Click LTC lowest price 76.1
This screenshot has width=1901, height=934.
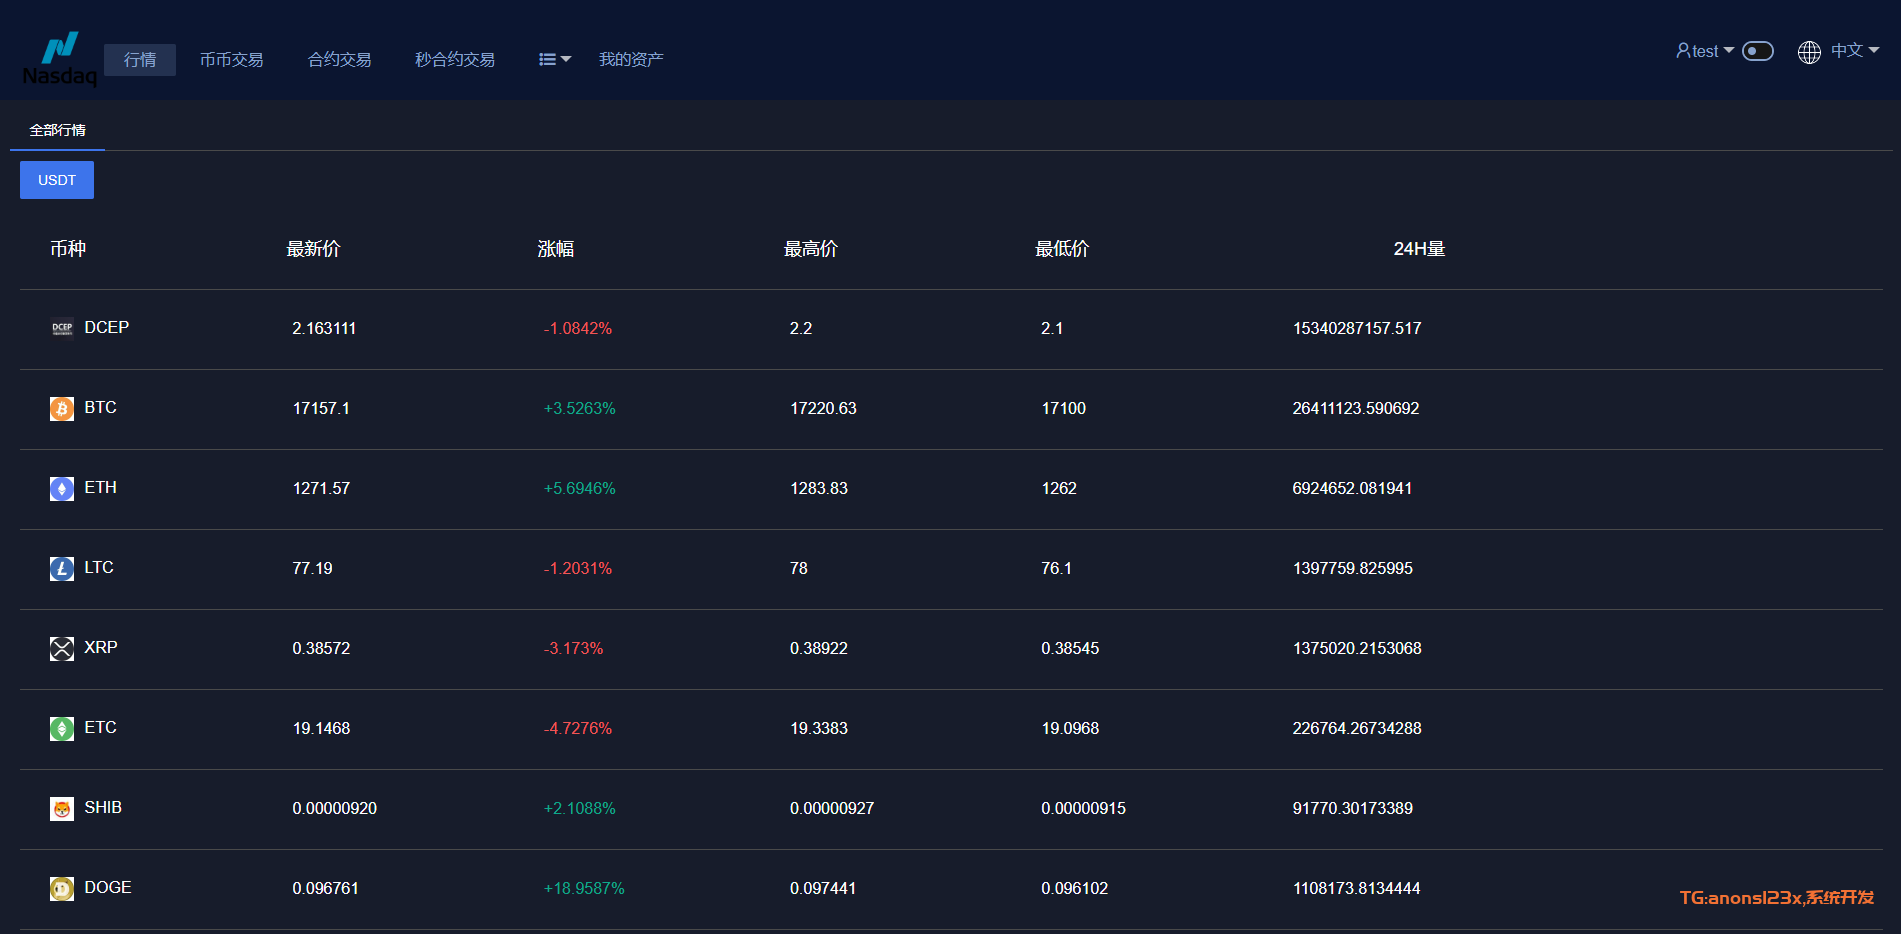pos(1056,568)
